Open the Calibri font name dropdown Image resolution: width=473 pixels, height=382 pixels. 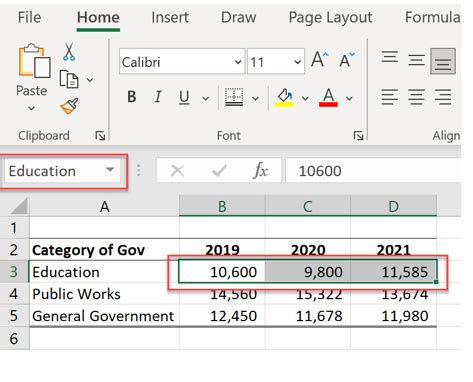click(238, 62)
